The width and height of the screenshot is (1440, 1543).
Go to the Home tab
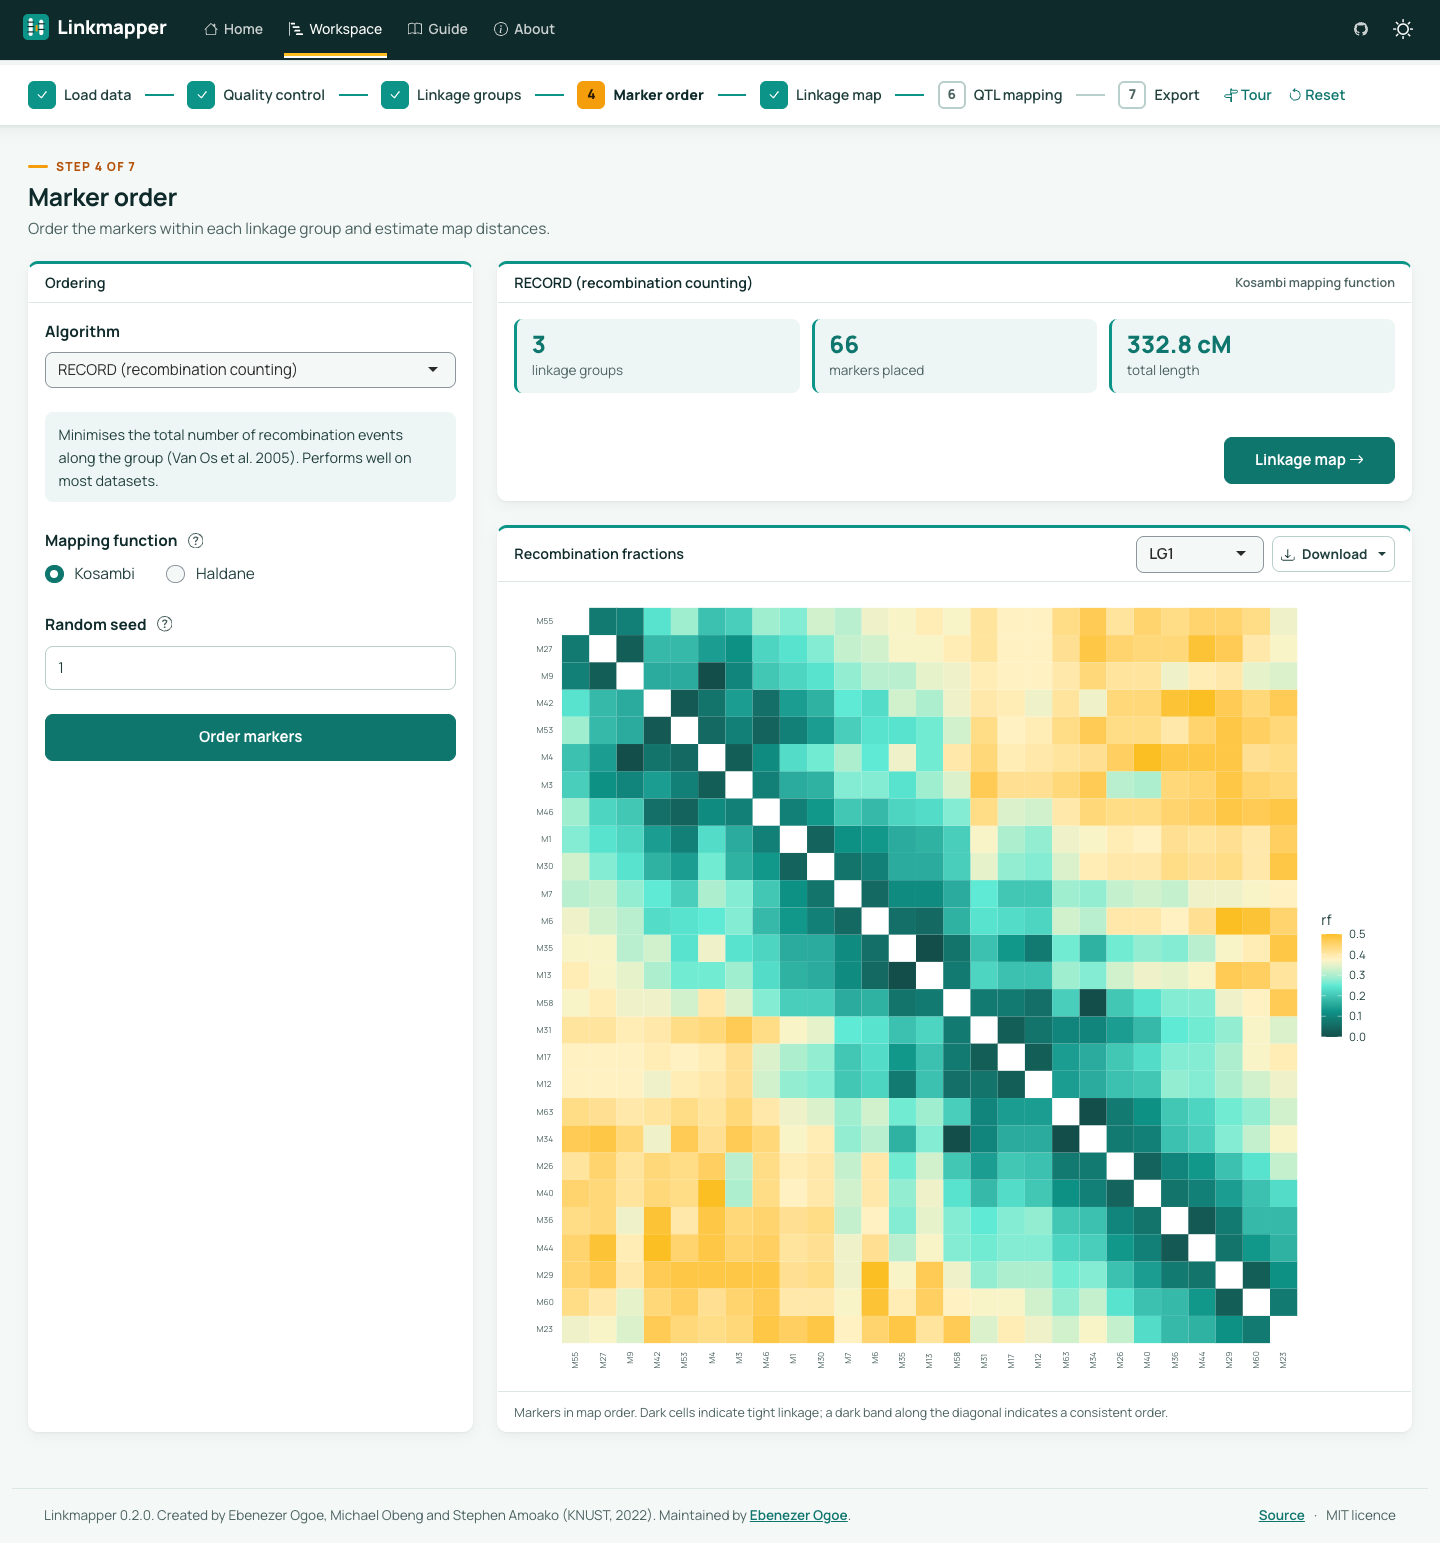tap(233, 29)
